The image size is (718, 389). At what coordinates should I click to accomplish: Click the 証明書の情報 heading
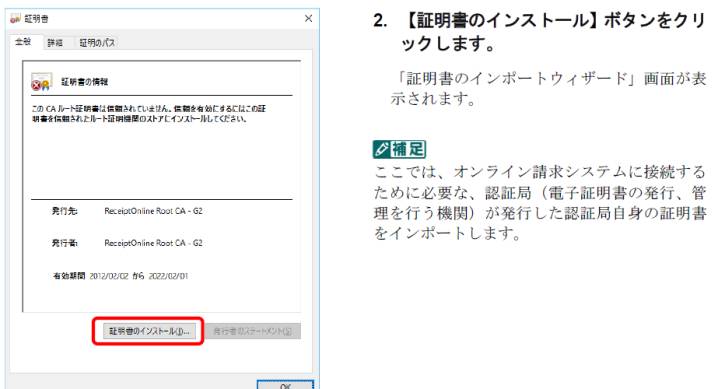(x=85, y=82)
